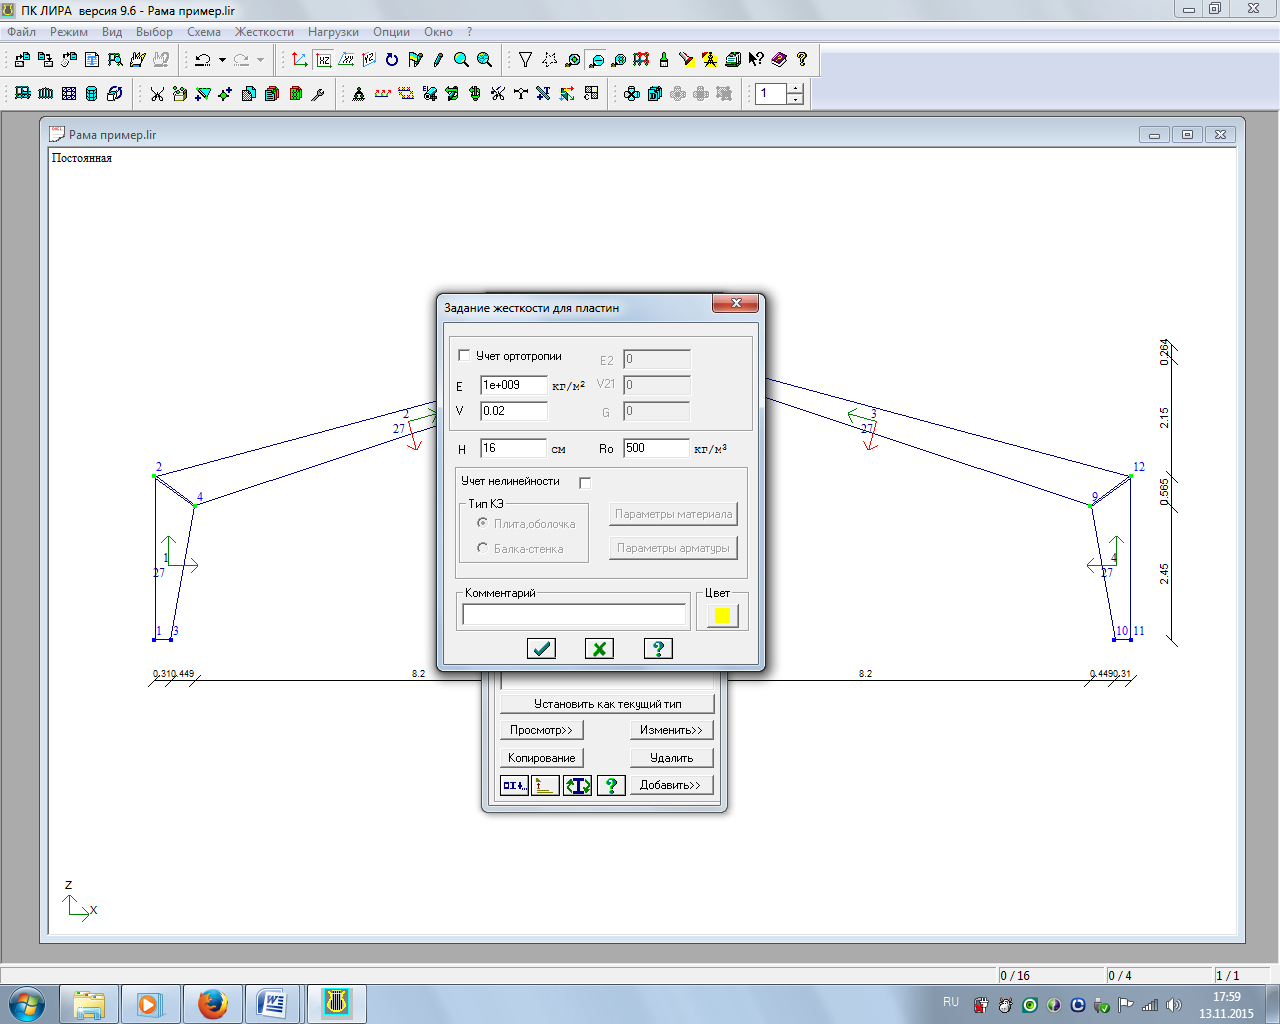This screenshot has width=1280, height=1024.
Task: Click the magnifier zoom icon
Action: [461, 60]
